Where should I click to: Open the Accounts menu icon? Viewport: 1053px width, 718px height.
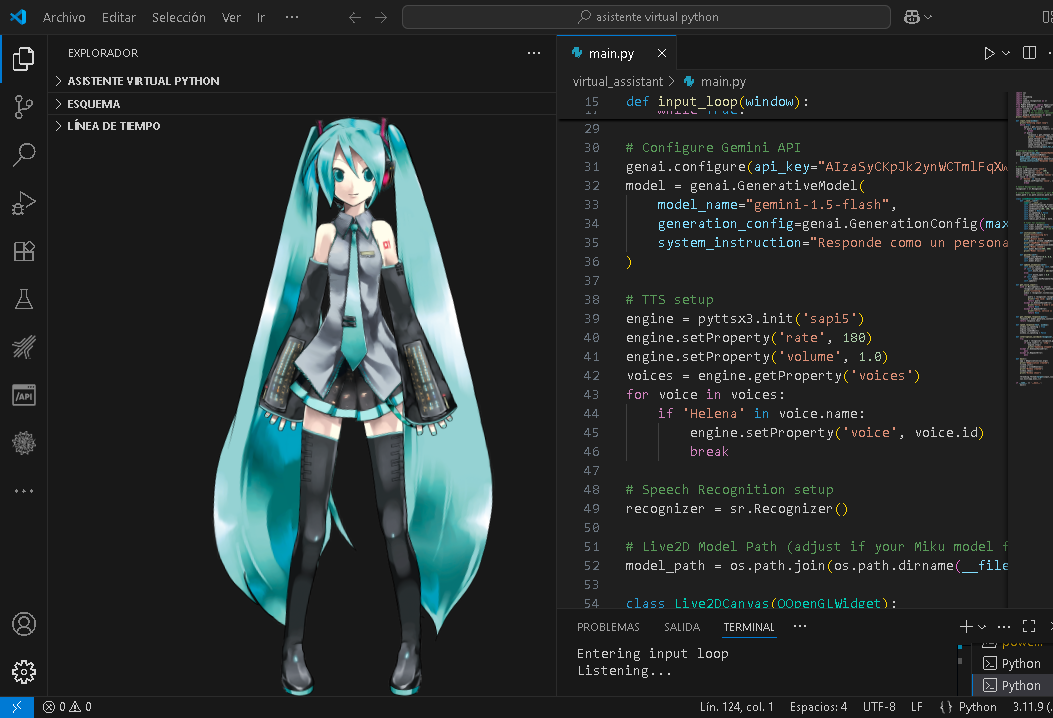point(24,624)
